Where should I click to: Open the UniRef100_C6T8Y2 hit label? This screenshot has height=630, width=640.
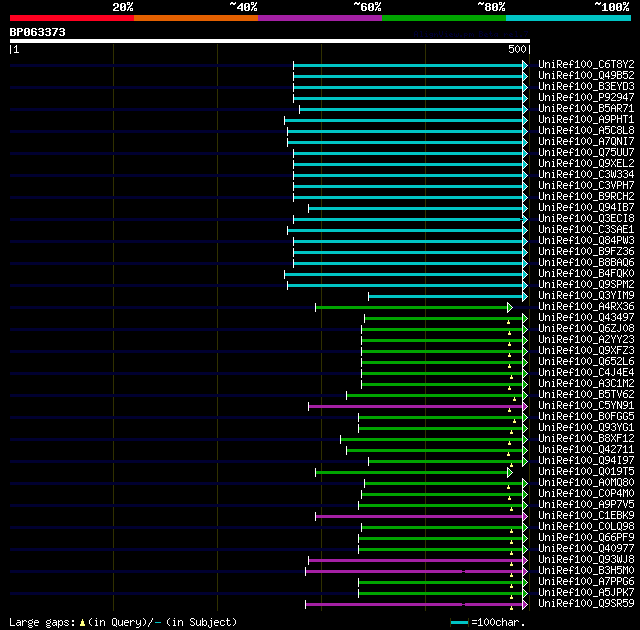click(586, 64)
